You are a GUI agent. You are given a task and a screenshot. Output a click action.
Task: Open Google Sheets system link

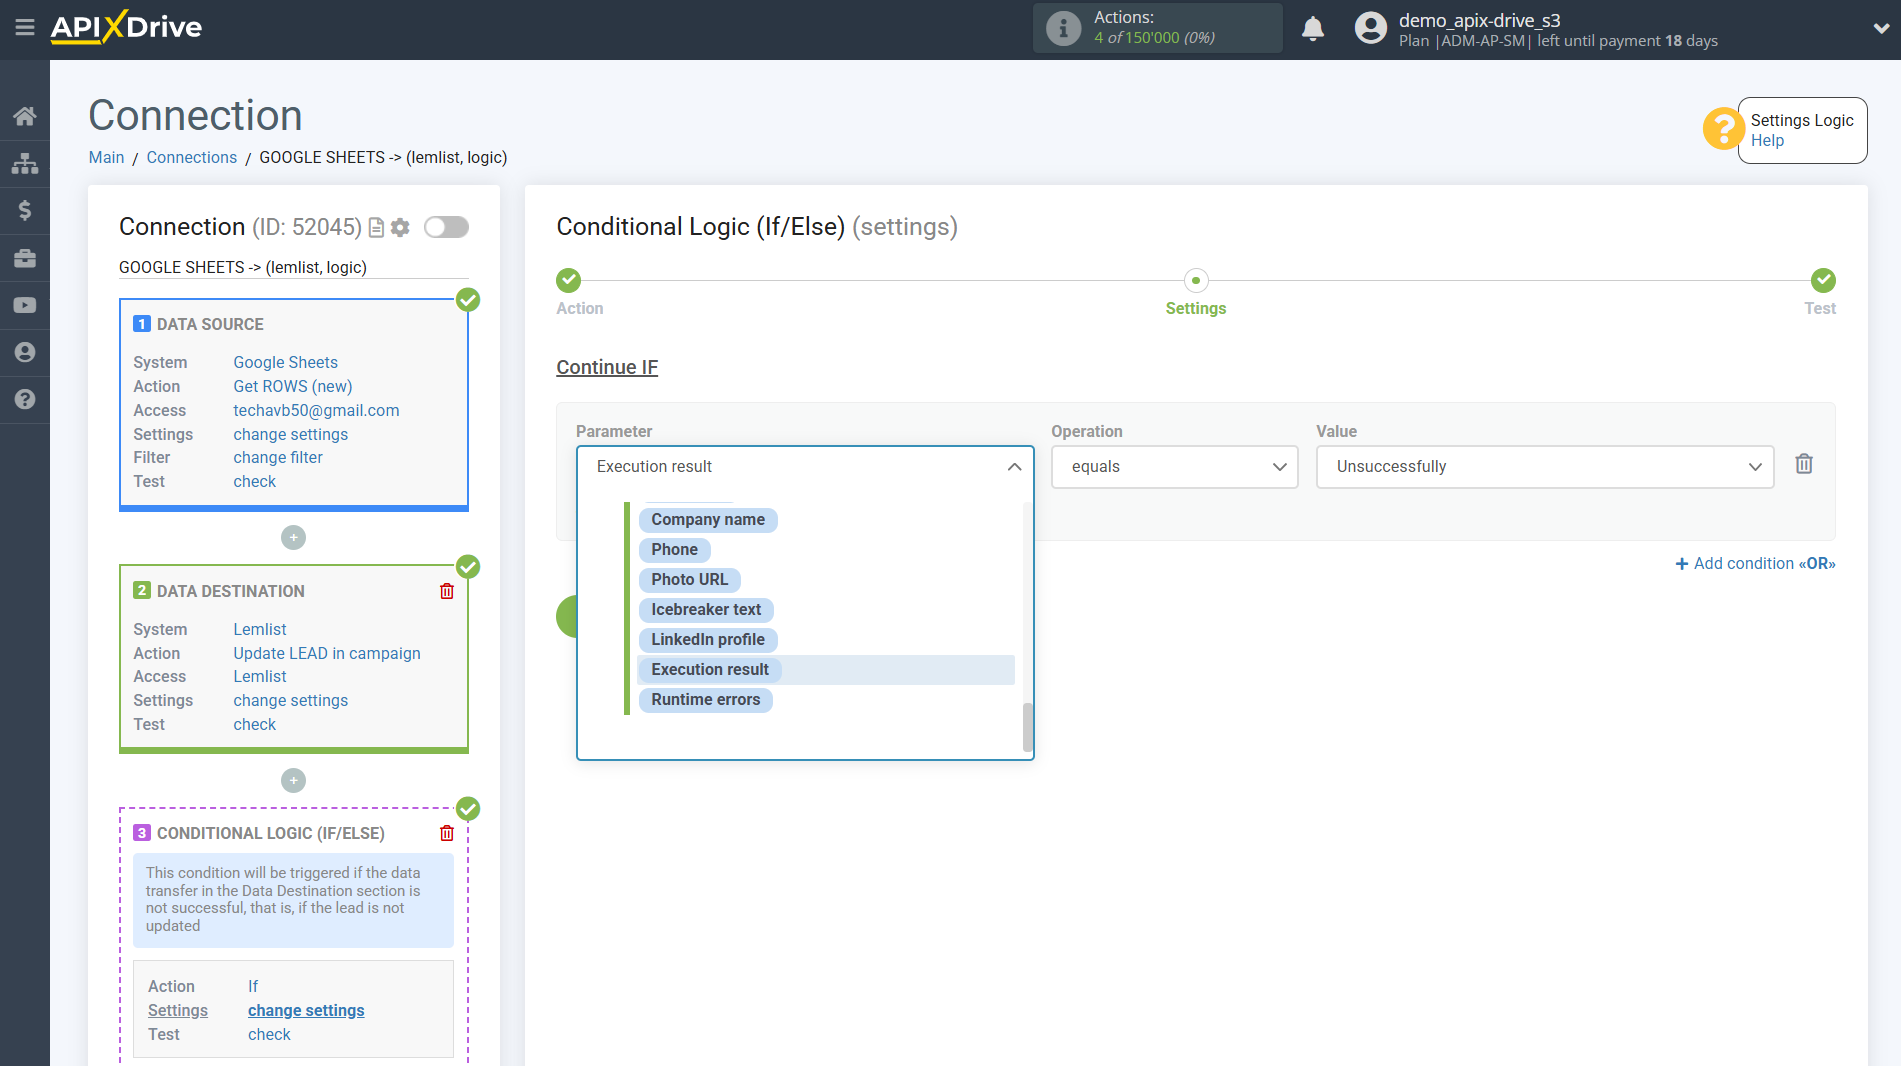(x=286, y=363)
